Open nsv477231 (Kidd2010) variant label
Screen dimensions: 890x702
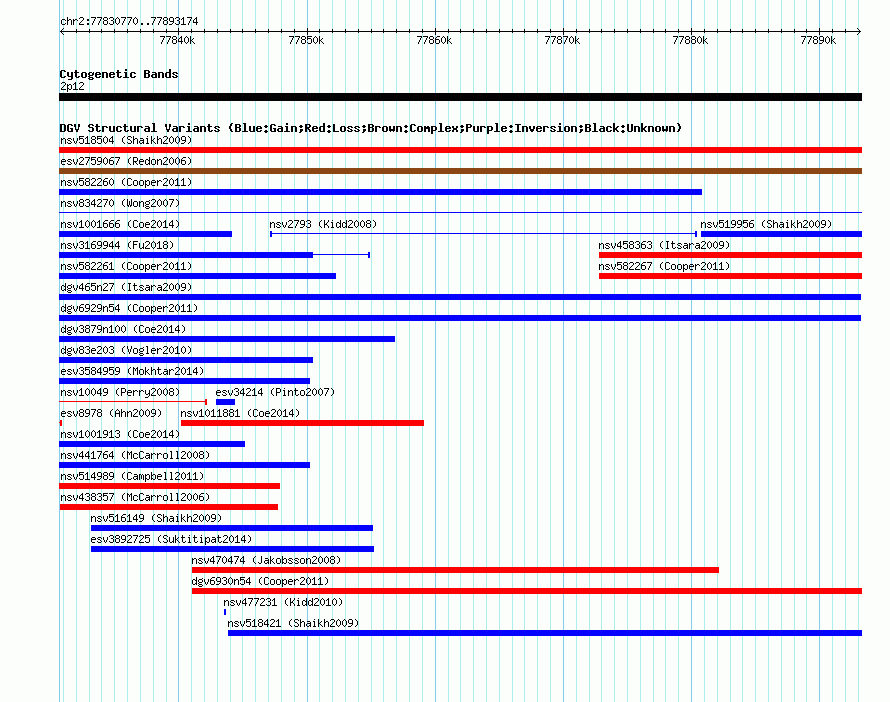pyautogui.click(x=283, y=602)
